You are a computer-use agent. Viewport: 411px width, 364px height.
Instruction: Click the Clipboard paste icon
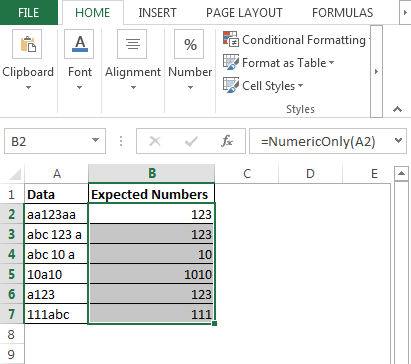tap(27, 44)
